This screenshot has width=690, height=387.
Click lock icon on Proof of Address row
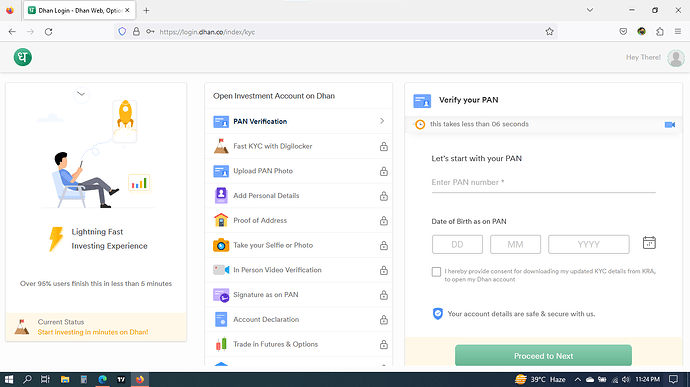tap(384, 221)
